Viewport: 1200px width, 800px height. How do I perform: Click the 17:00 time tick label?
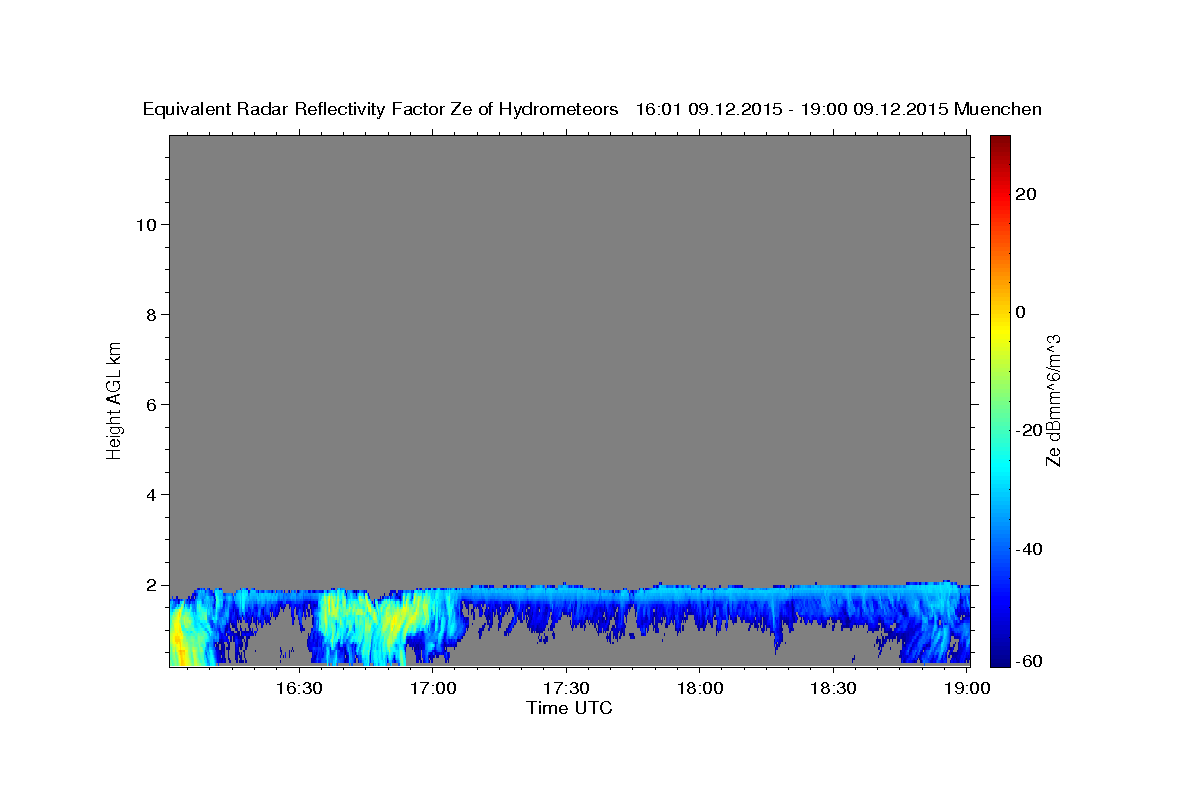click(x=433, y=688)
